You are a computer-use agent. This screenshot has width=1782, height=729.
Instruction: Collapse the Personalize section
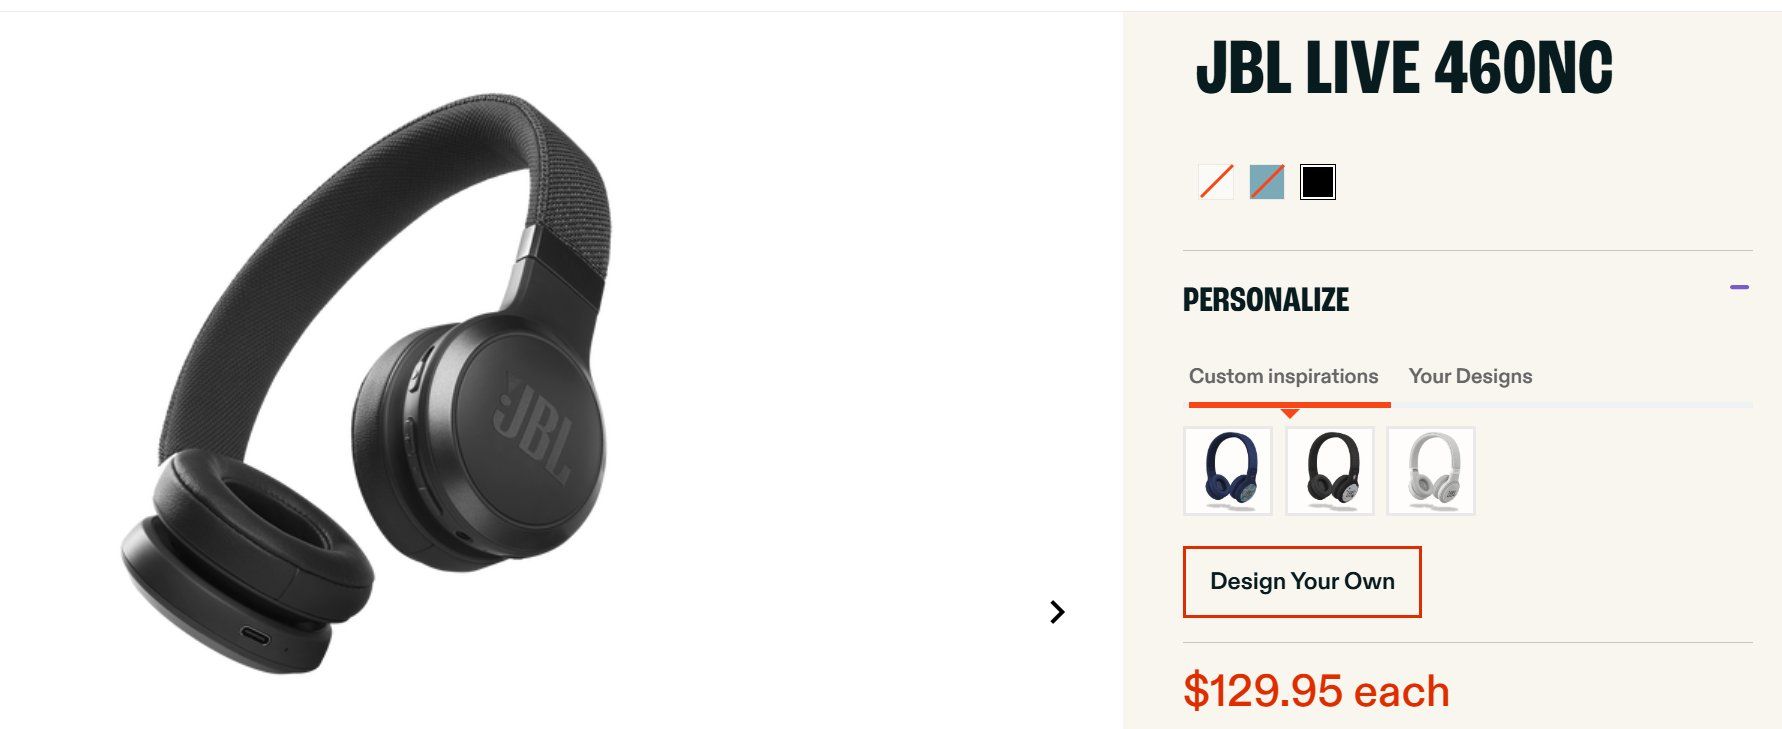coord(1739,287)
